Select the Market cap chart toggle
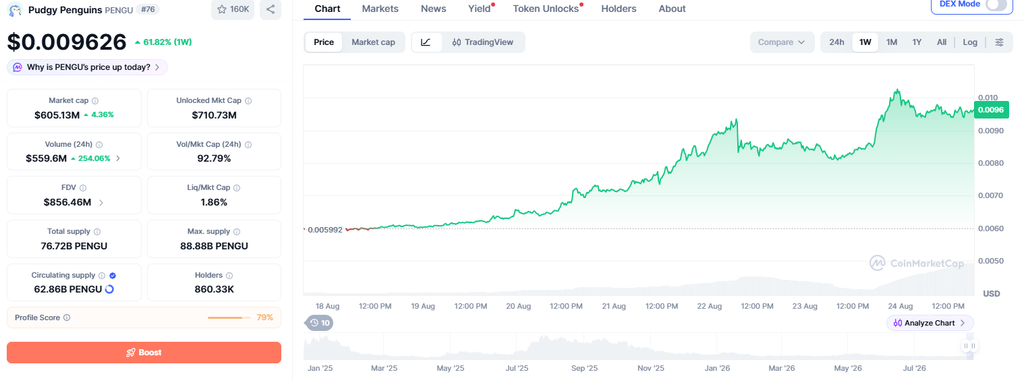 374,42
